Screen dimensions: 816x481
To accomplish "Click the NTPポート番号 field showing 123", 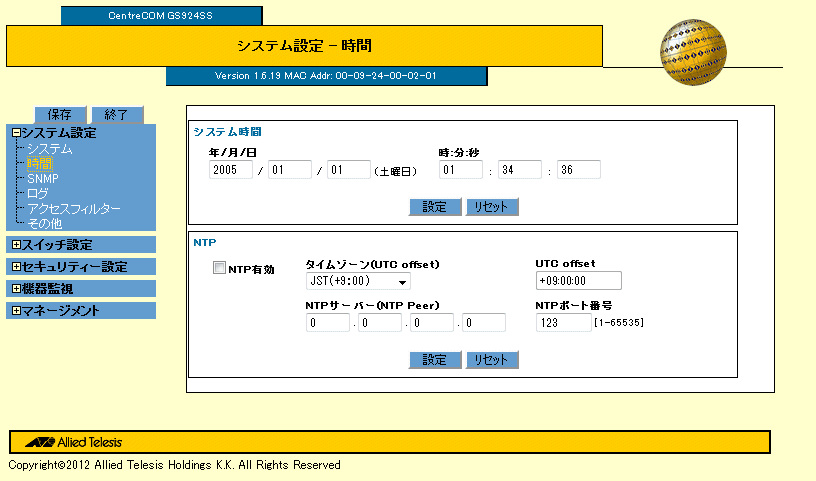I will pos(562,322).
